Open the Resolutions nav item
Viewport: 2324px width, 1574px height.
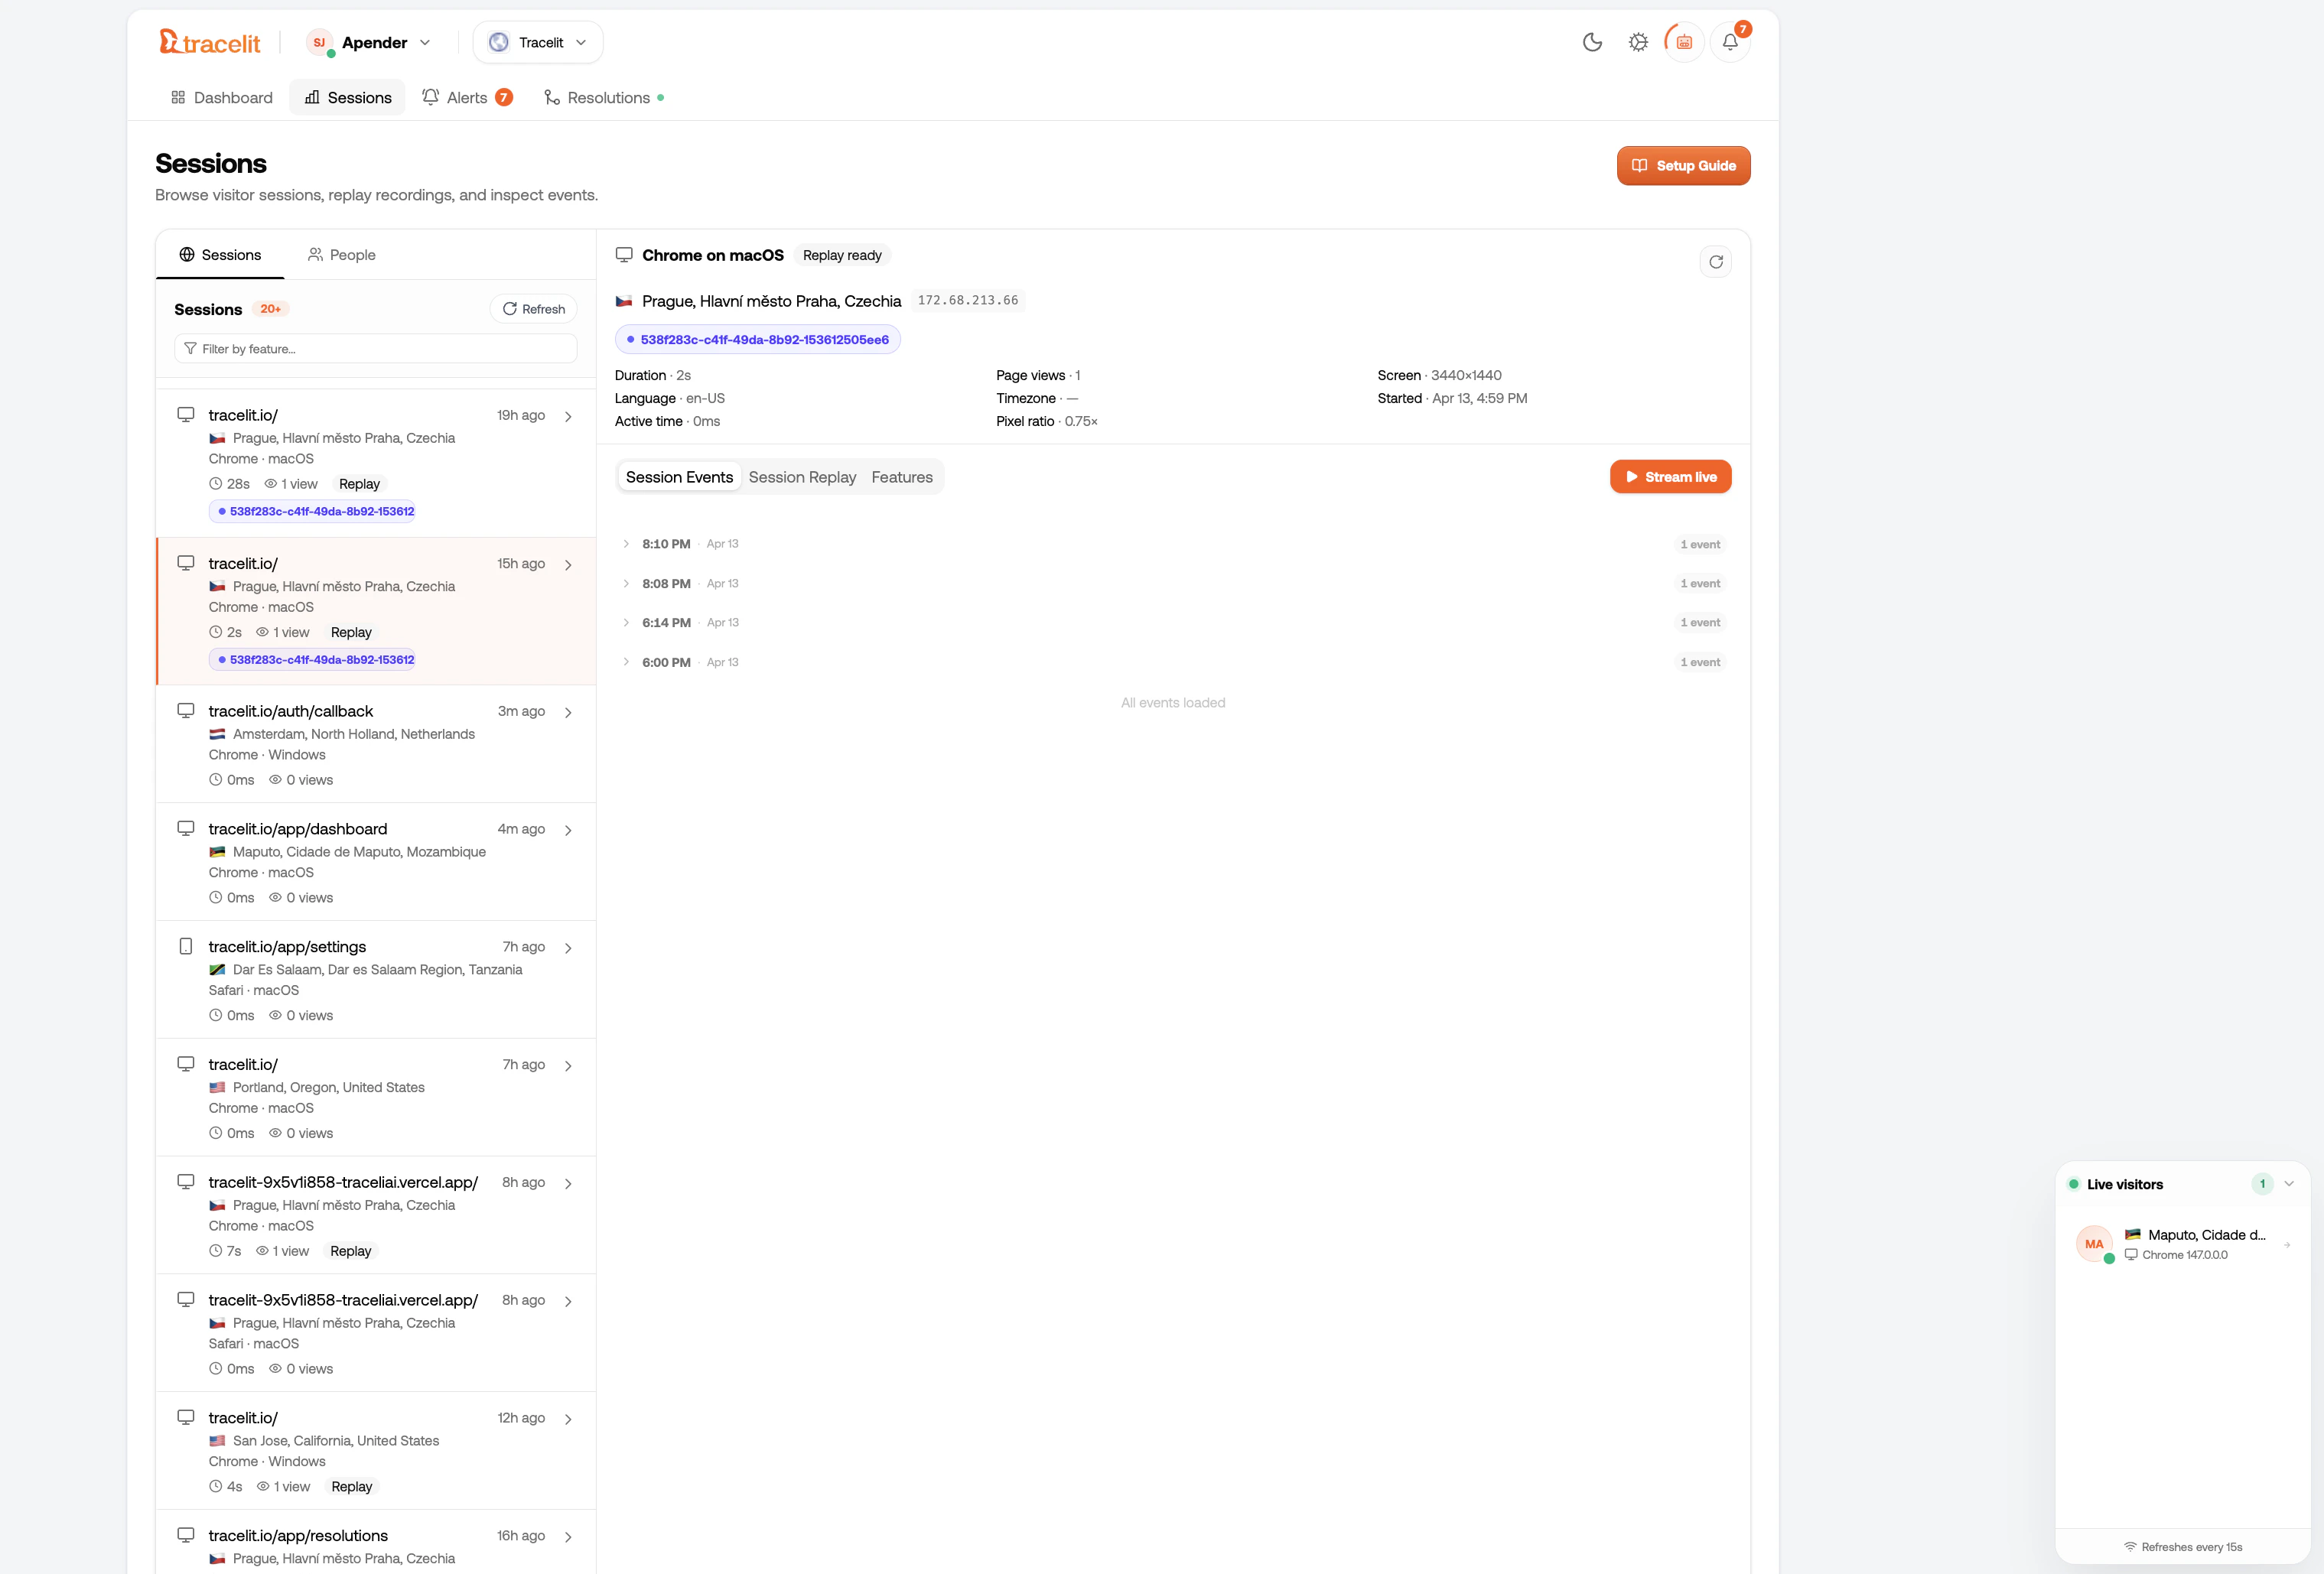[604, 97]
